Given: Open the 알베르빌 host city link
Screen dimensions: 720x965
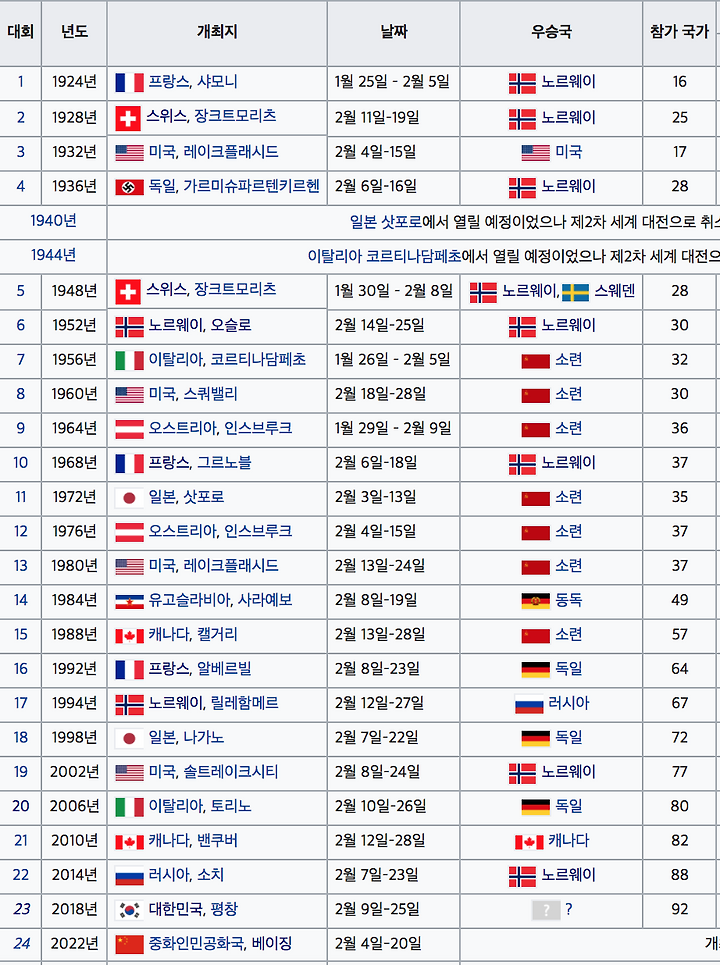Looking at the screenshot, I should [x=224, y=668].
